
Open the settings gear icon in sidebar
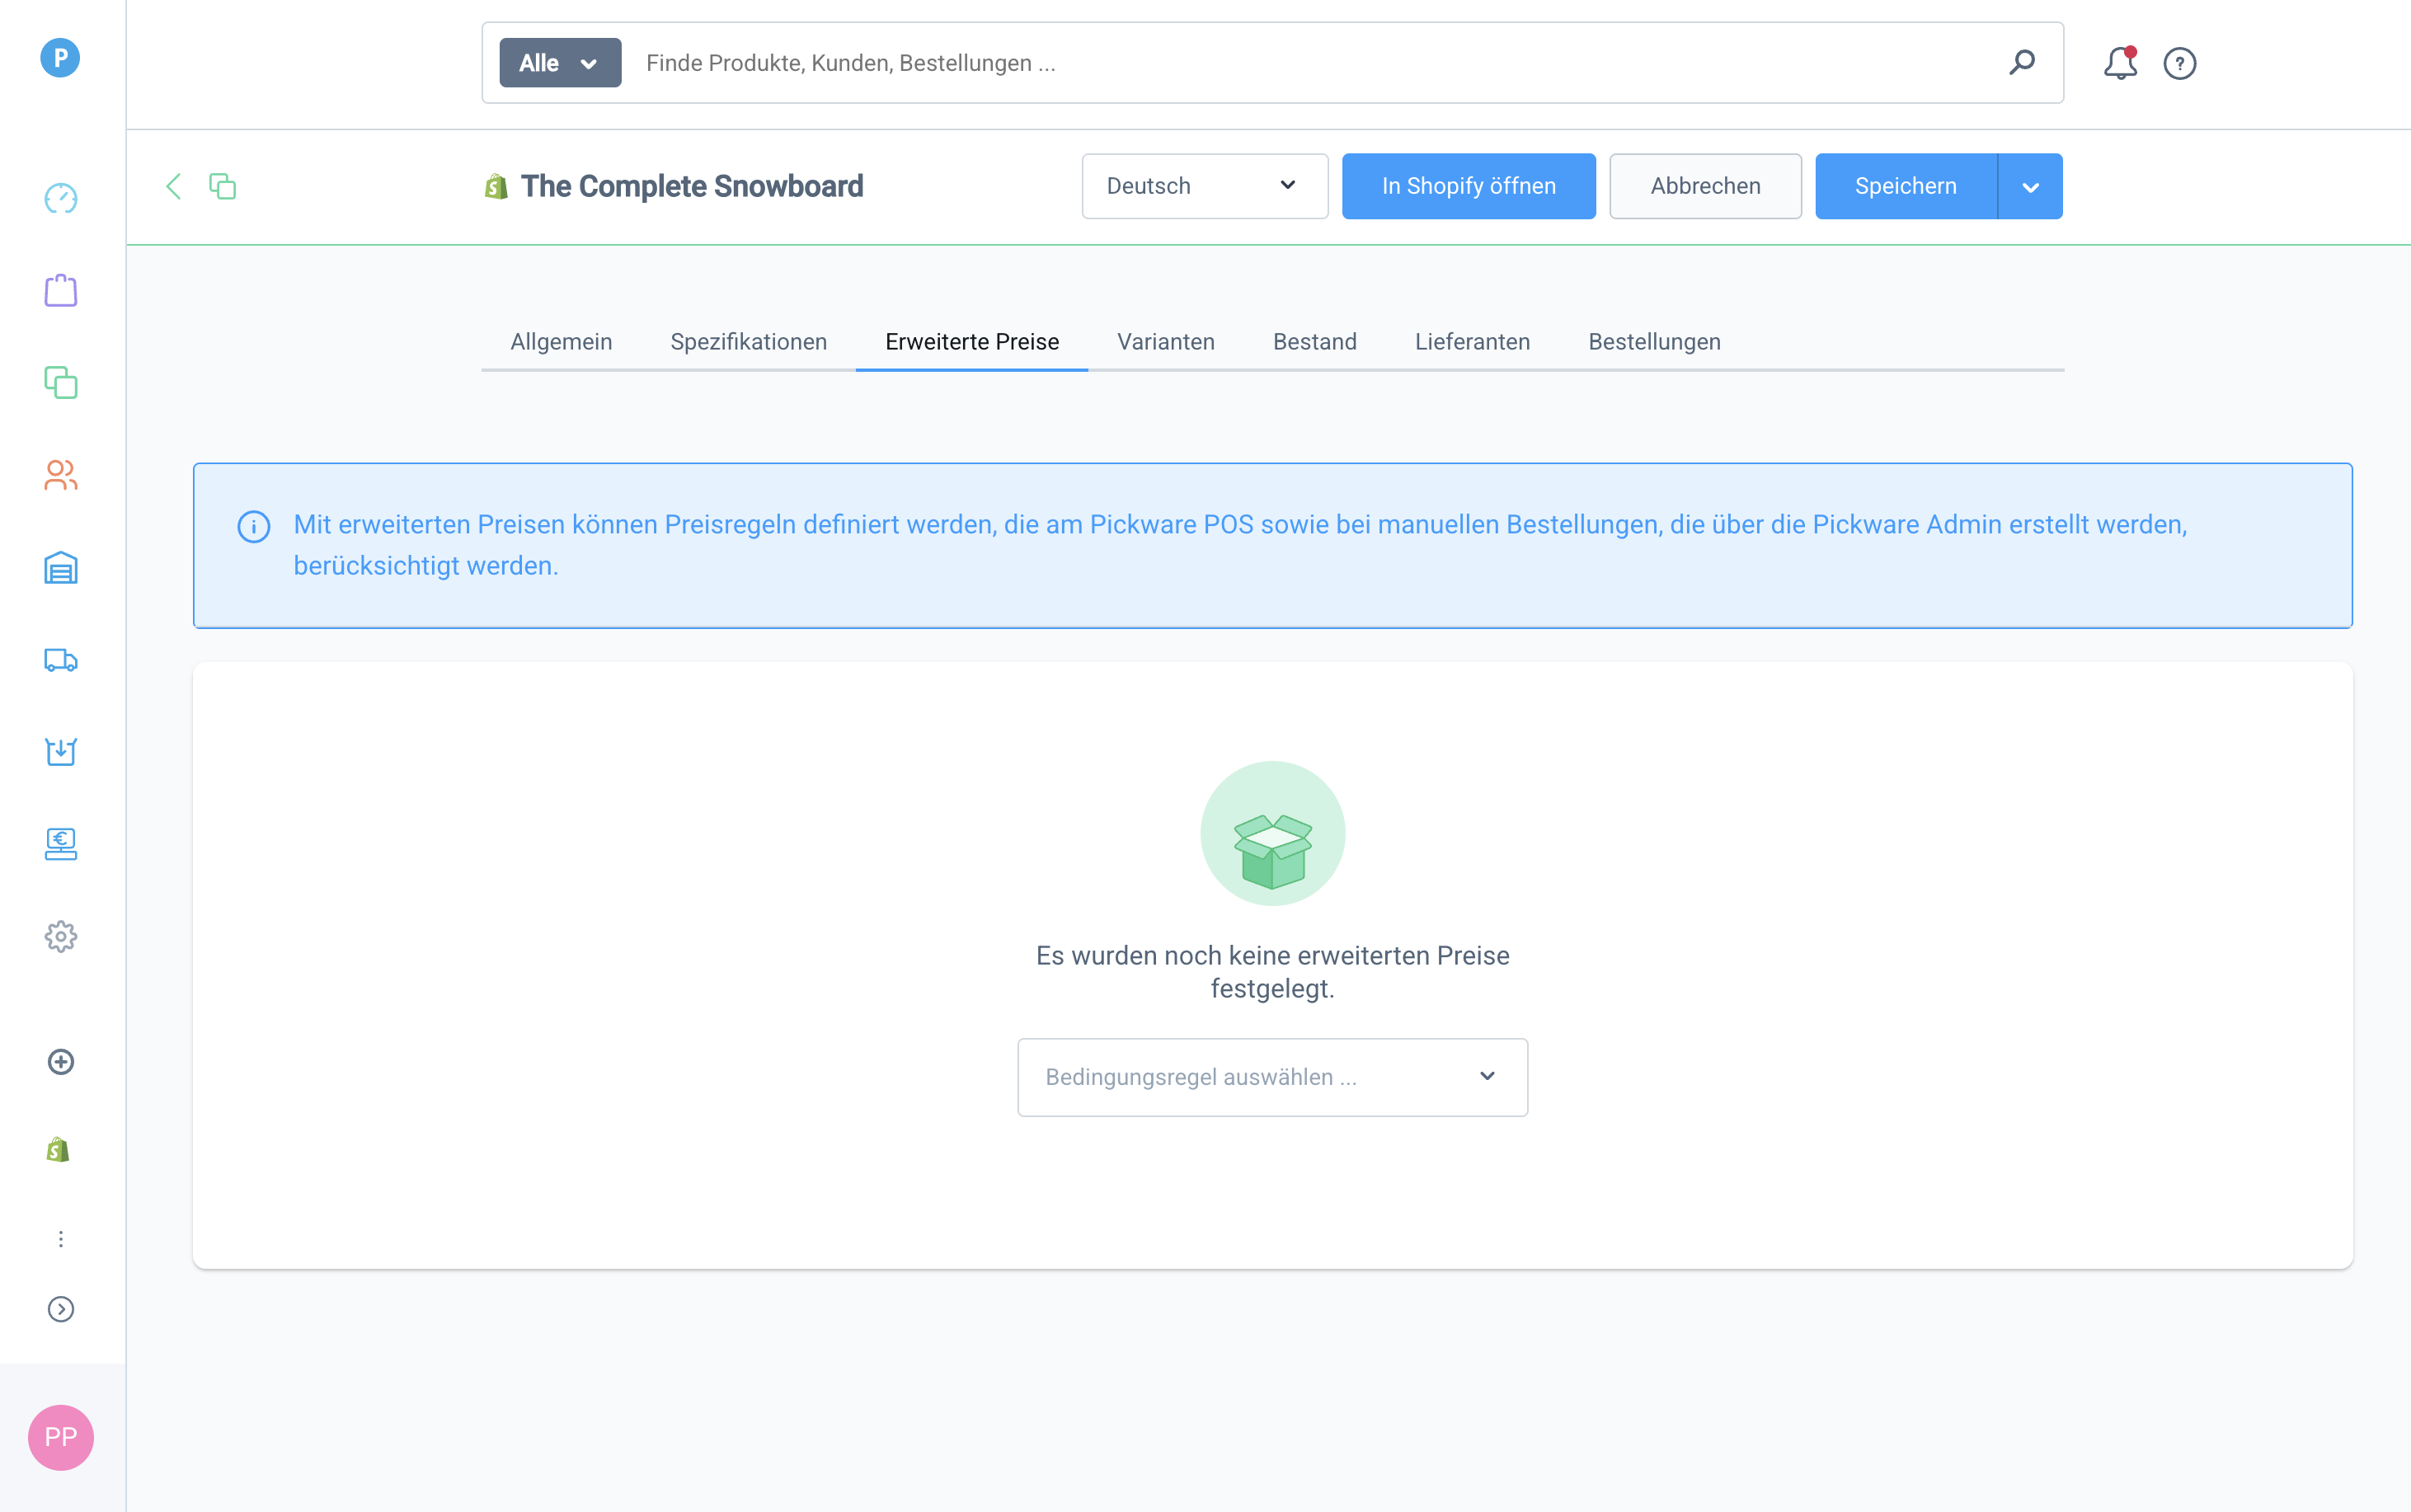[x=60, y=937]
